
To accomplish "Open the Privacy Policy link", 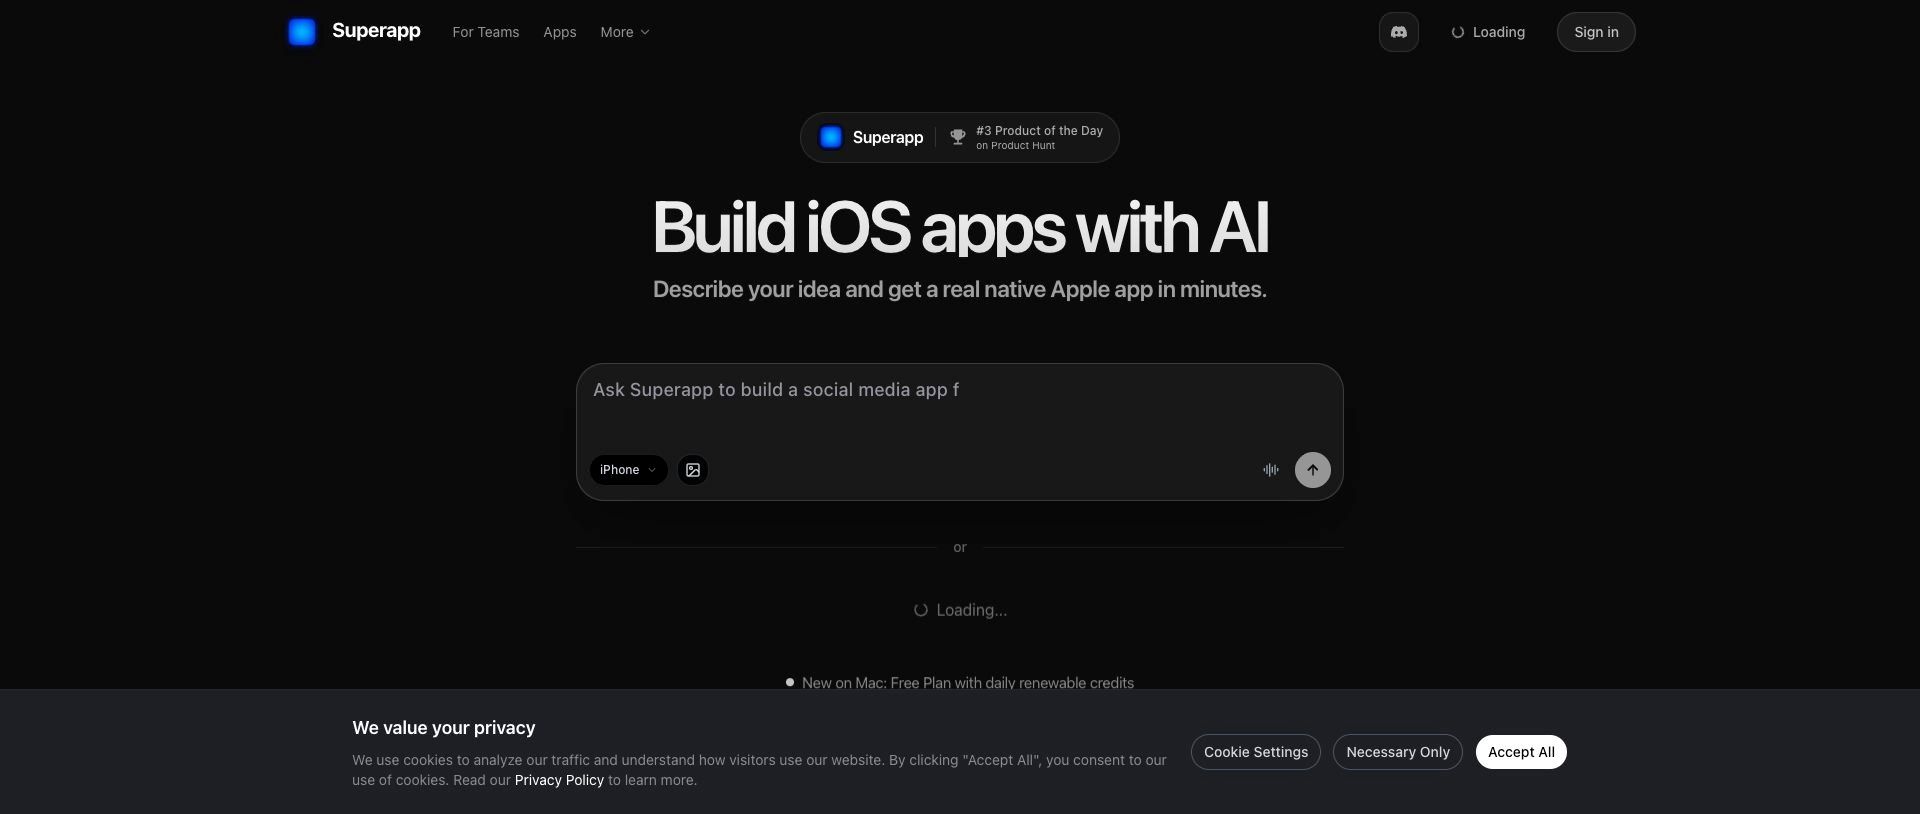I will tap(559, 780).
